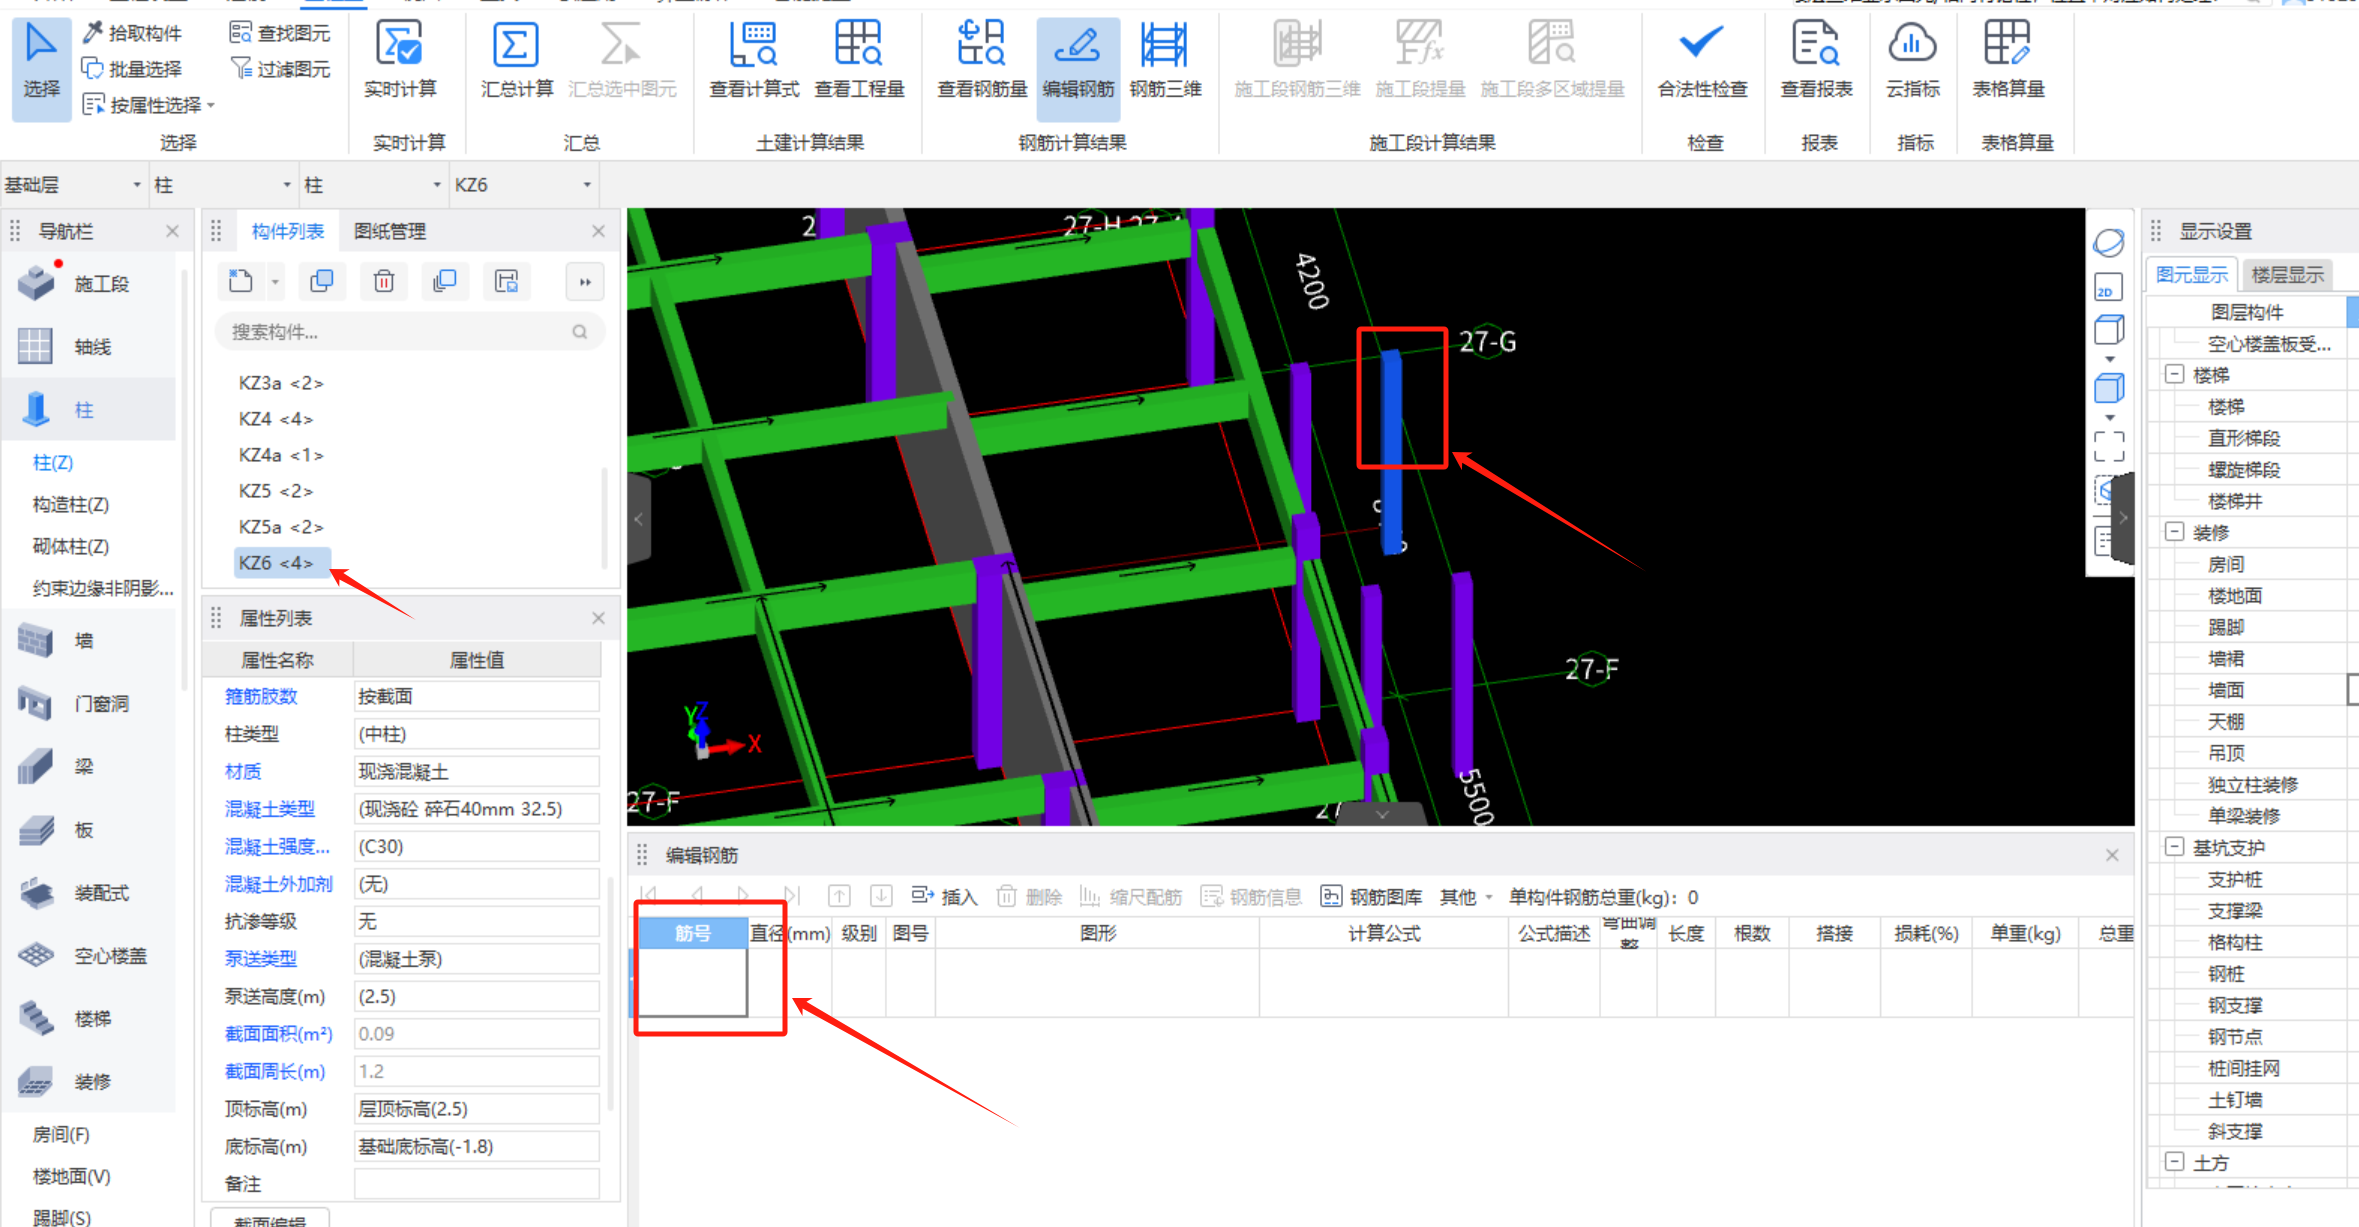Open 其他 dropdown in rebar editor
This screenshot has height=1227, width=2359.
(1466, 897)
